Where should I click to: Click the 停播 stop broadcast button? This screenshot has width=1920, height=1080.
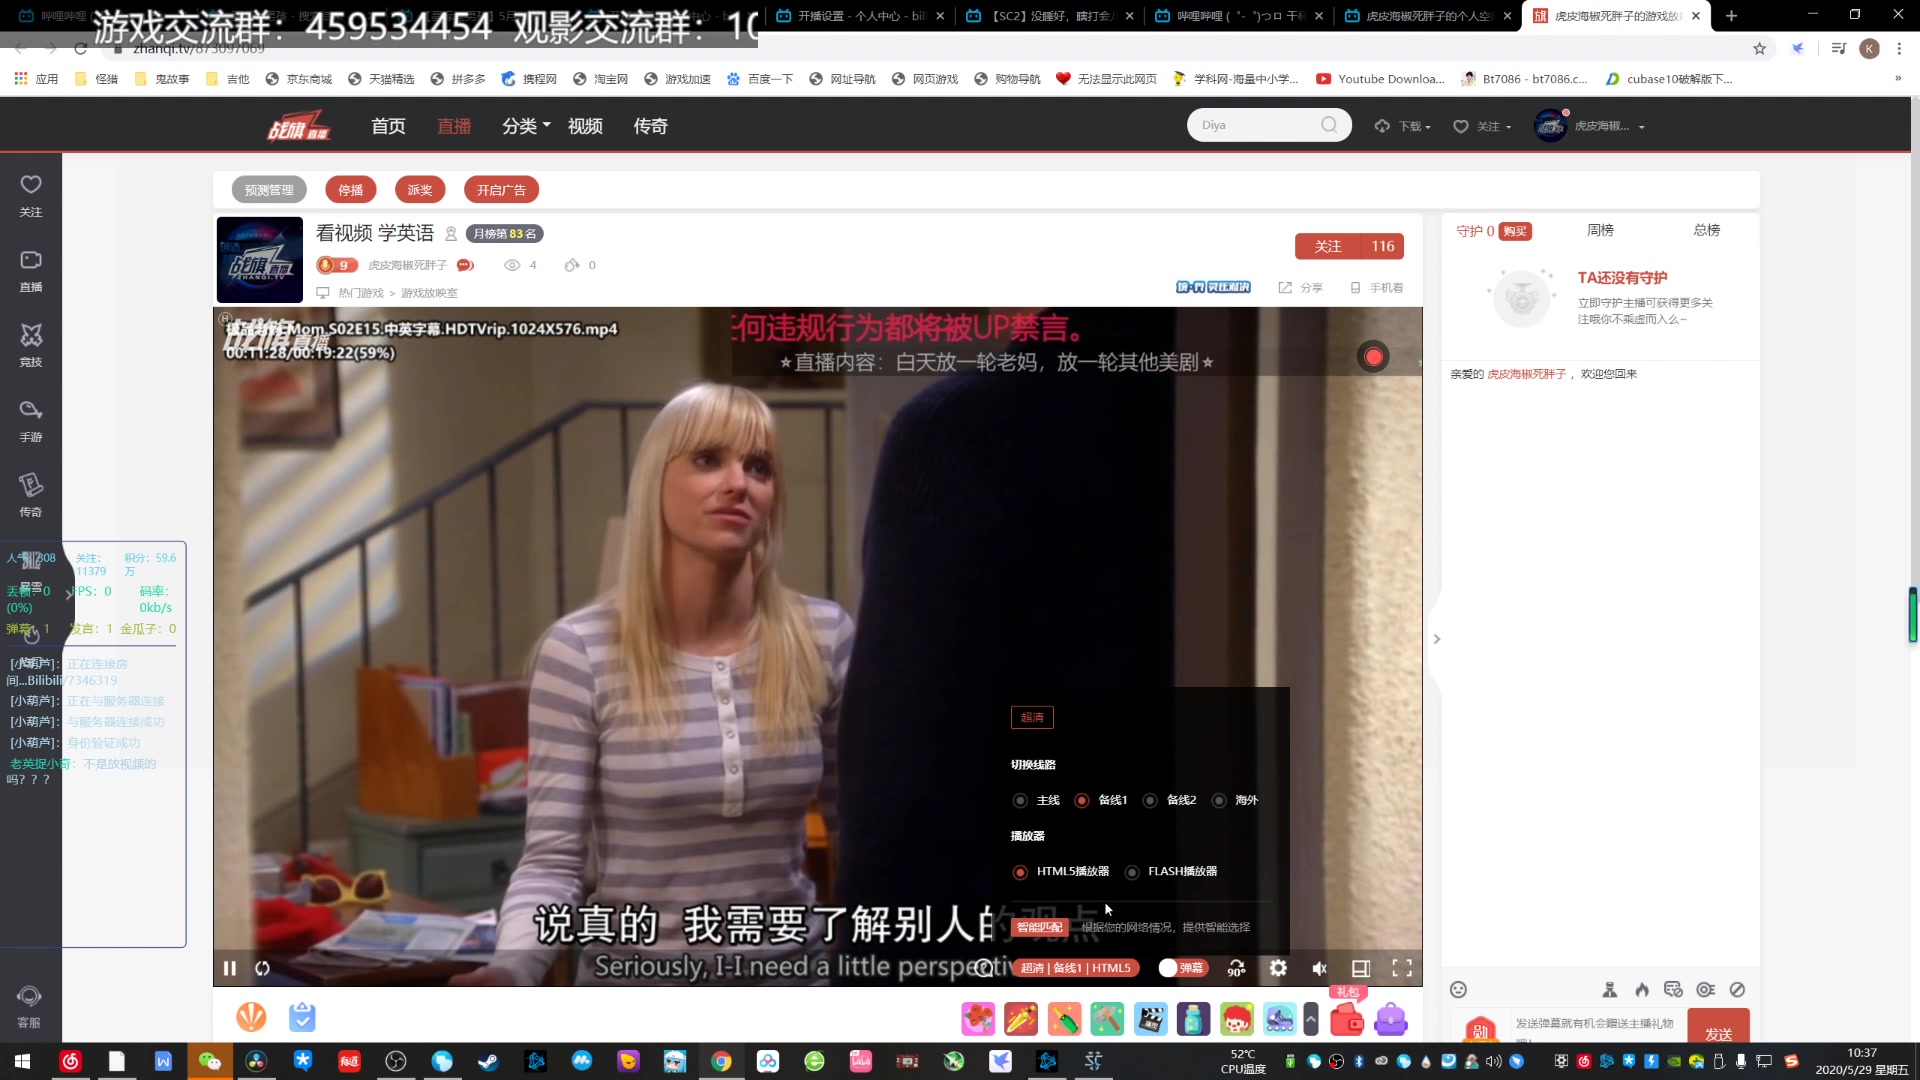(351, 190)
